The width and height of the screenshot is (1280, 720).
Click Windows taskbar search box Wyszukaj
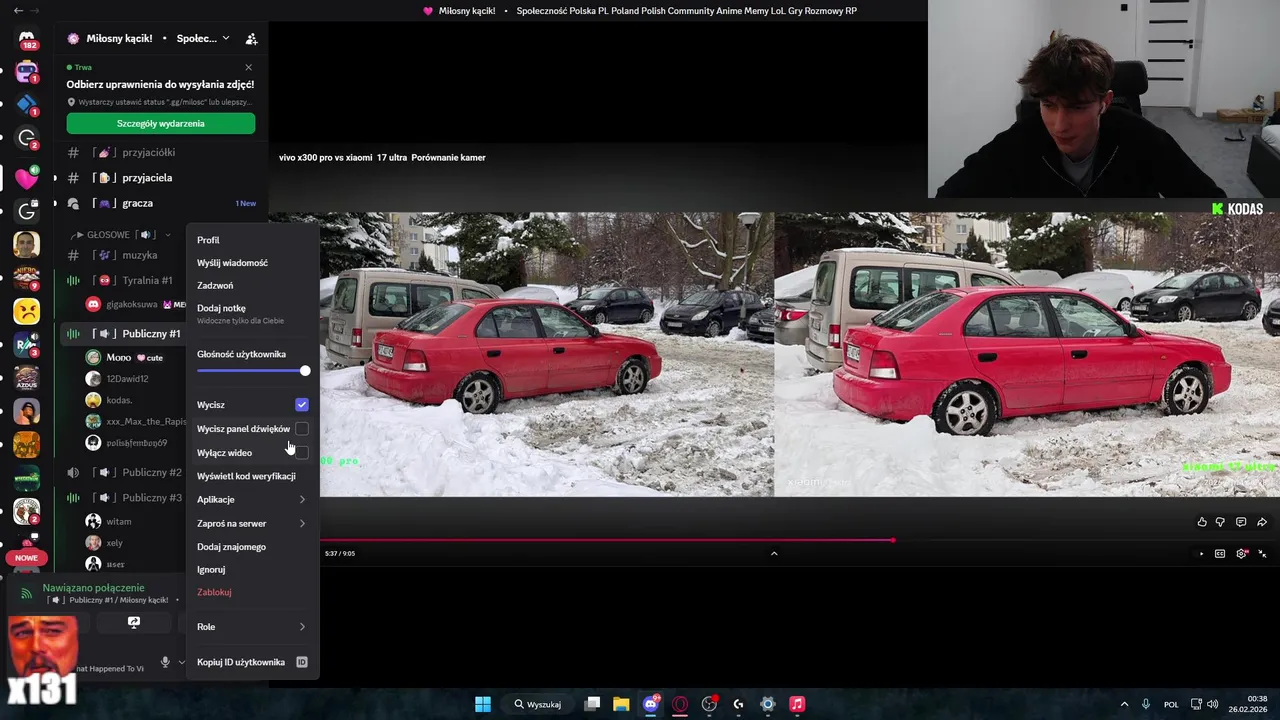pos(538,704)
